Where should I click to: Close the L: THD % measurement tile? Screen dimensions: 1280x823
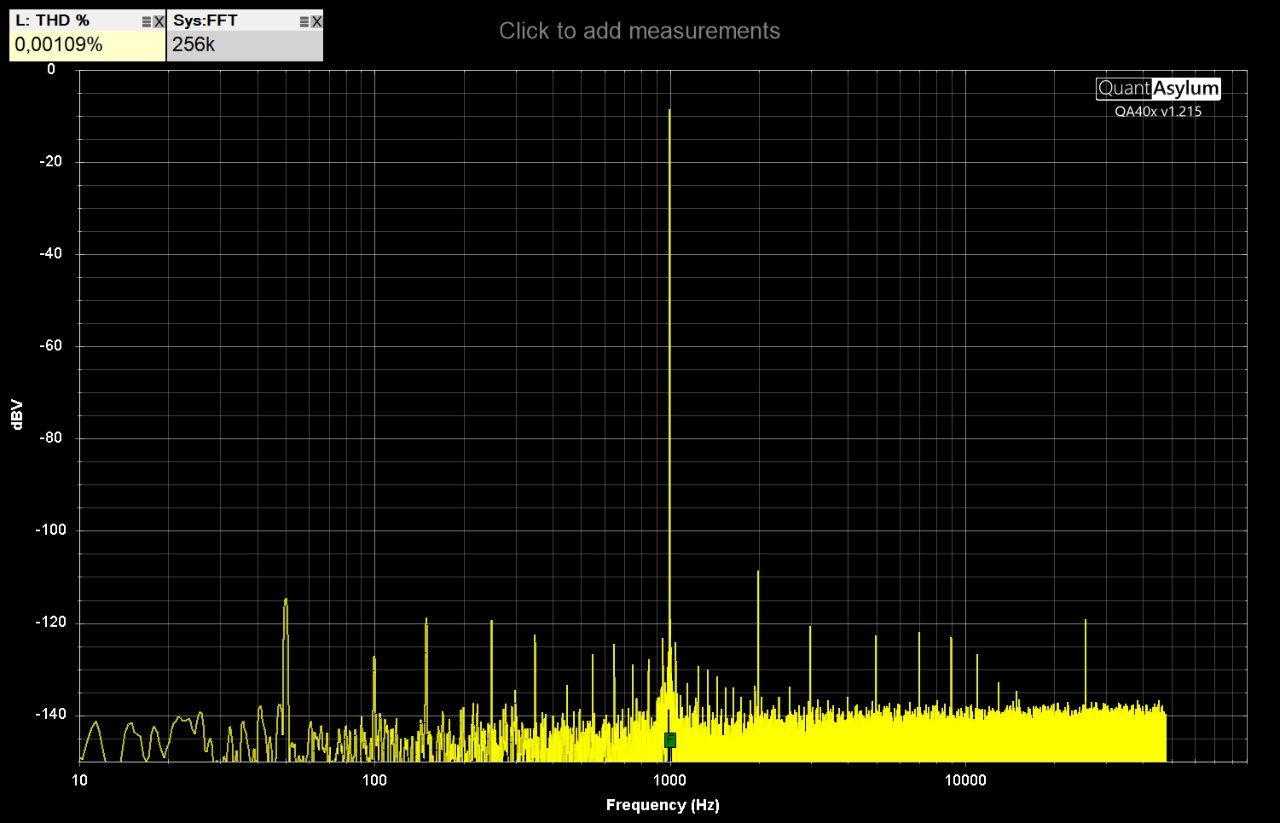(x=158, y=21)
